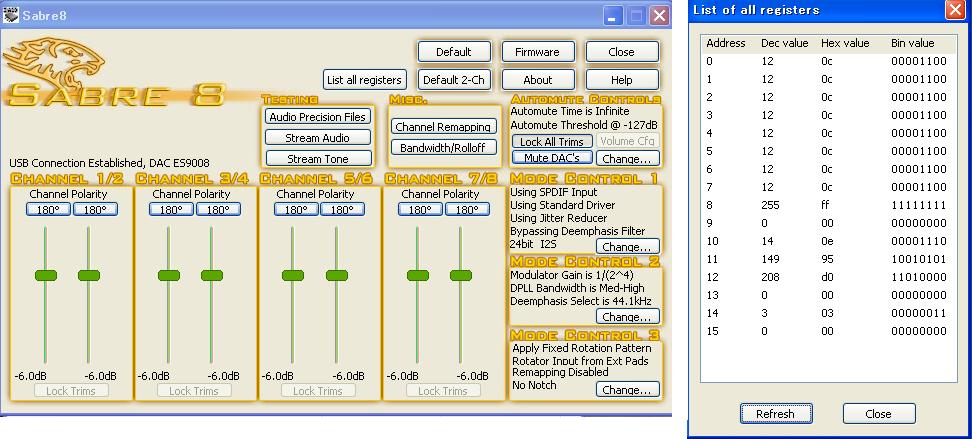Click Channel 7/8 left volume slider handle

[417, 275]
